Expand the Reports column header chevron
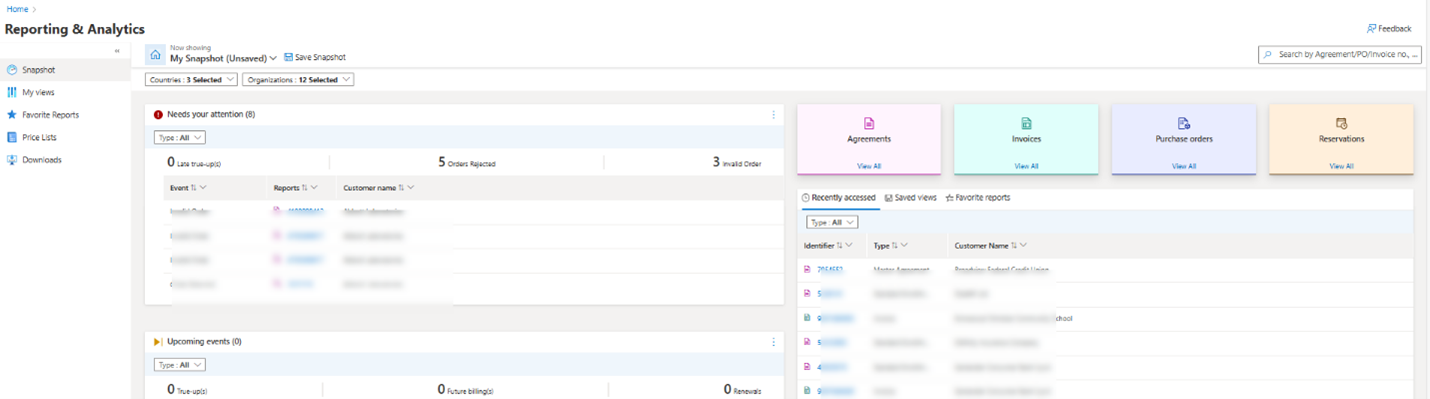The width and height of the screenshot is (1430, 399). click(x=314, y=187)
